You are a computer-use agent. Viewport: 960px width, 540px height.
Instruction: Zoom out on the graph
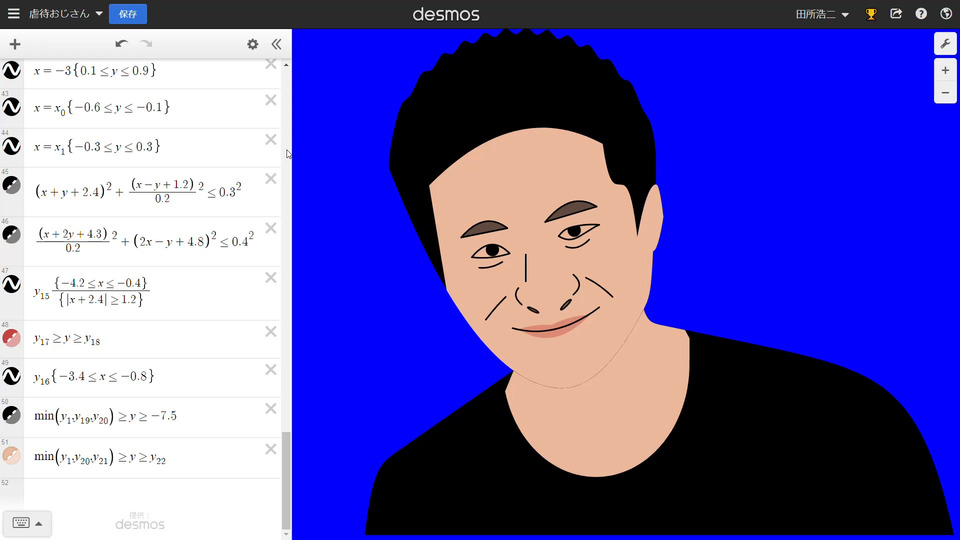click(945, 93)
